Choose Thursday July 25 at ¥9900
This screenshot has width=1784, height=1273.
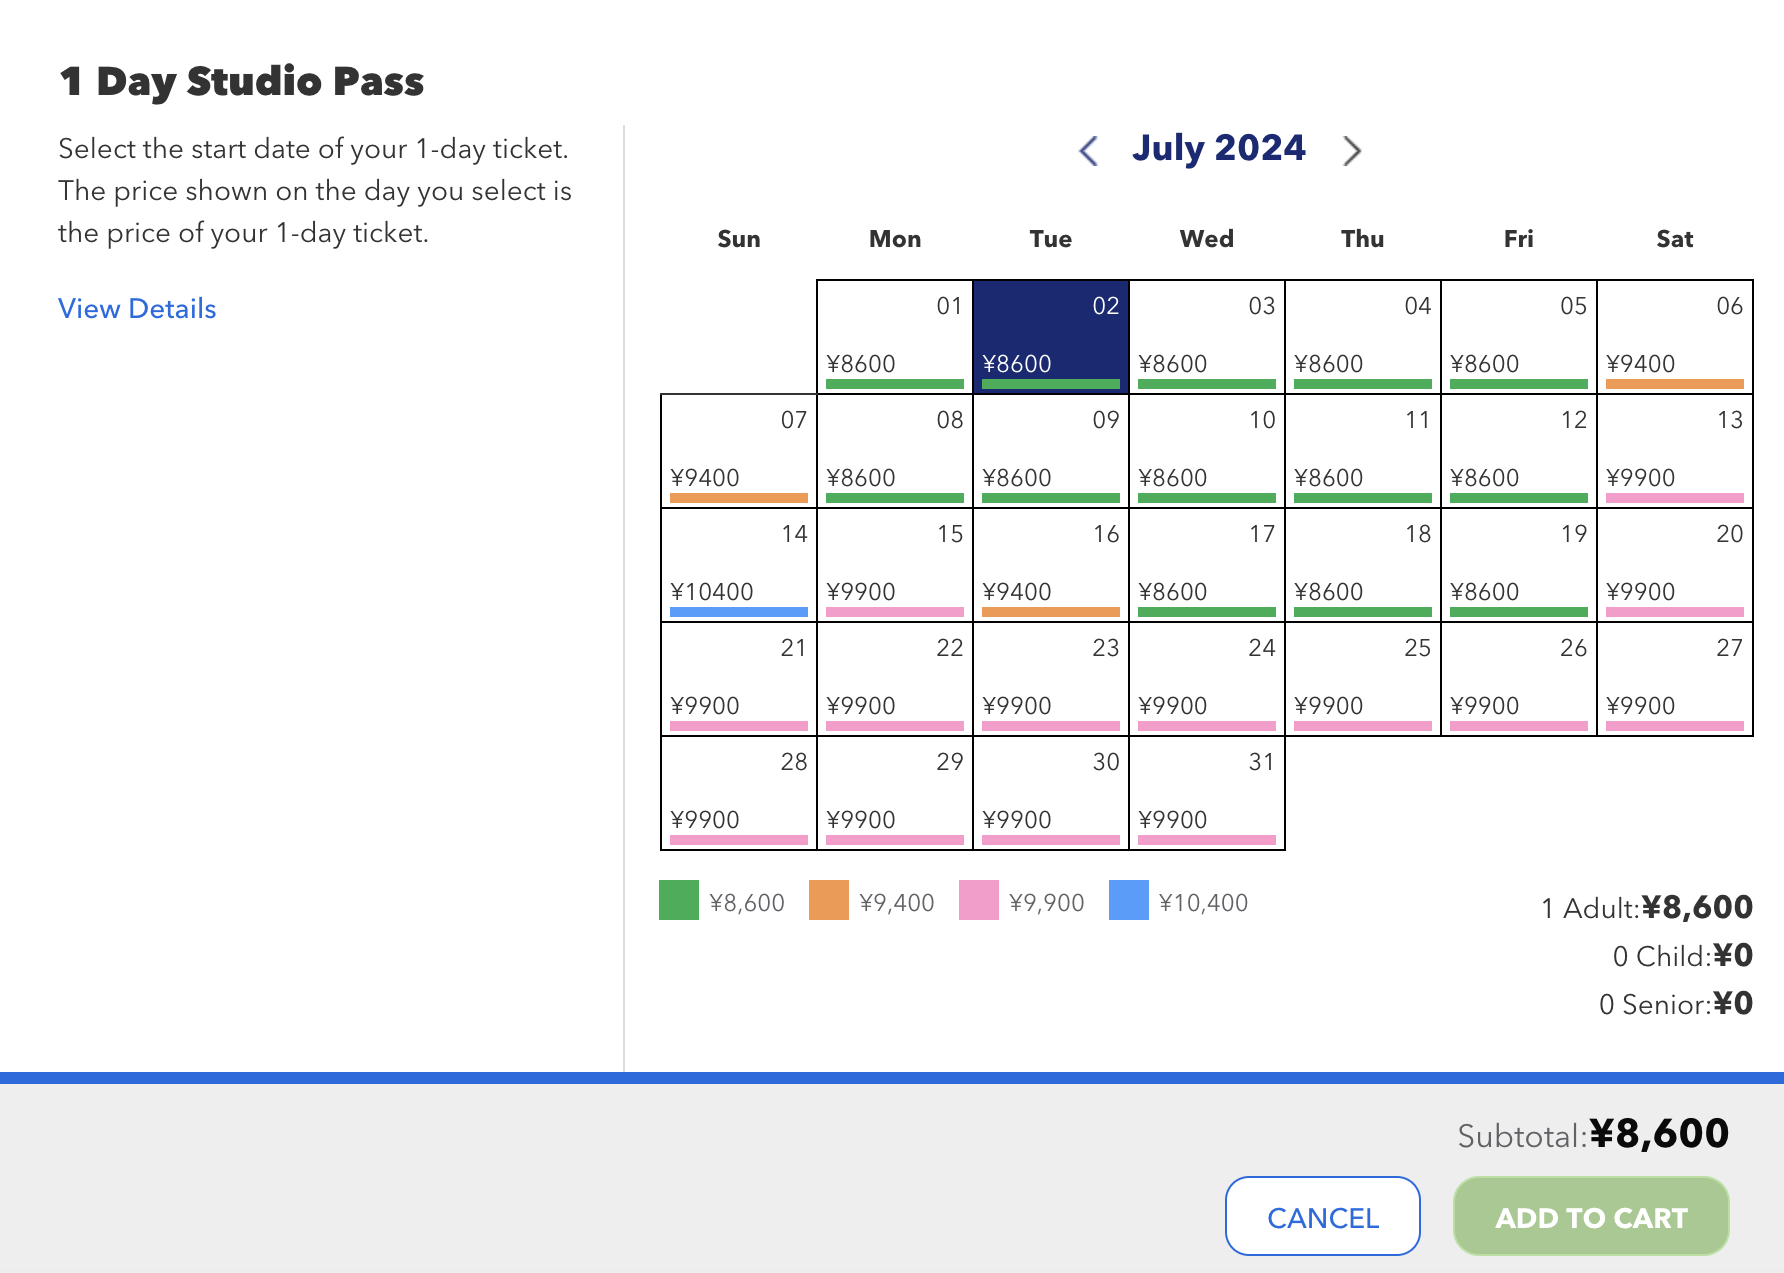[x=1363, y=679]
